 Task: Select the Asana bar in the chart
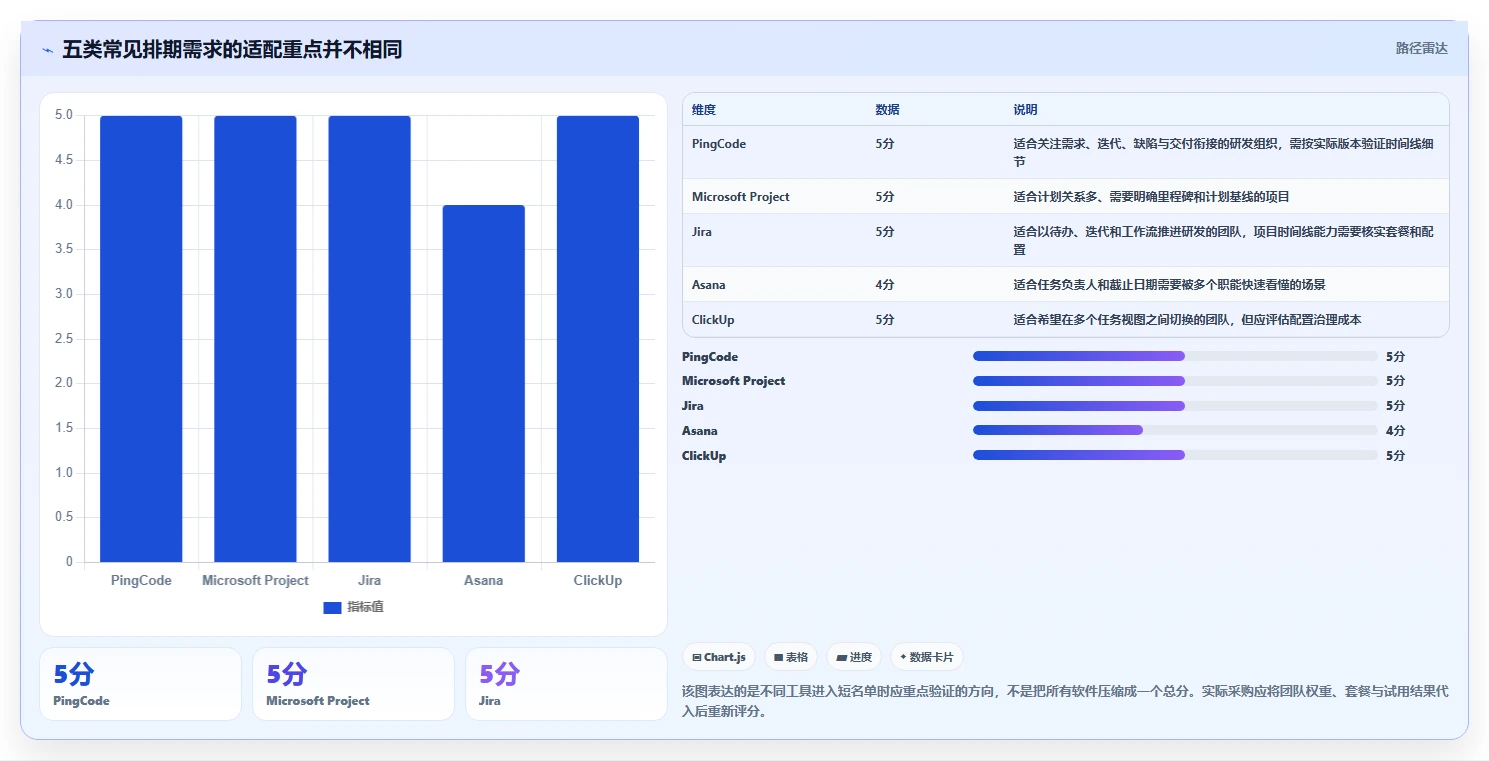[x=483, y=384]
